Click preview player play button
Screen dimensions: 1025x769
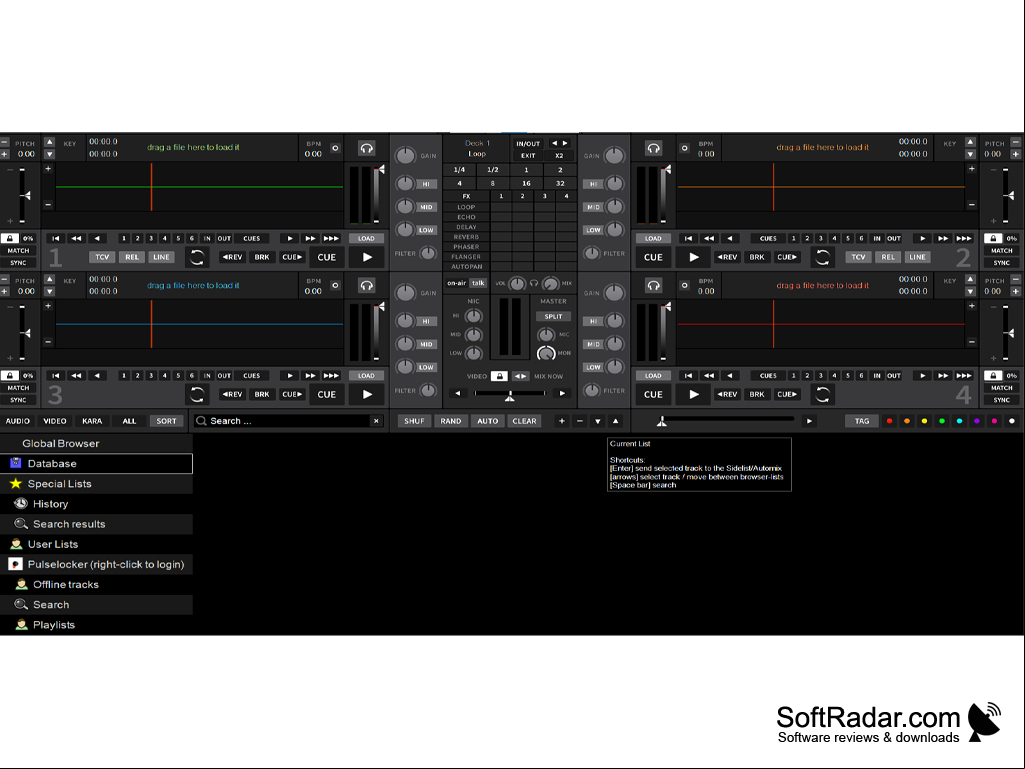coord(809,421)
